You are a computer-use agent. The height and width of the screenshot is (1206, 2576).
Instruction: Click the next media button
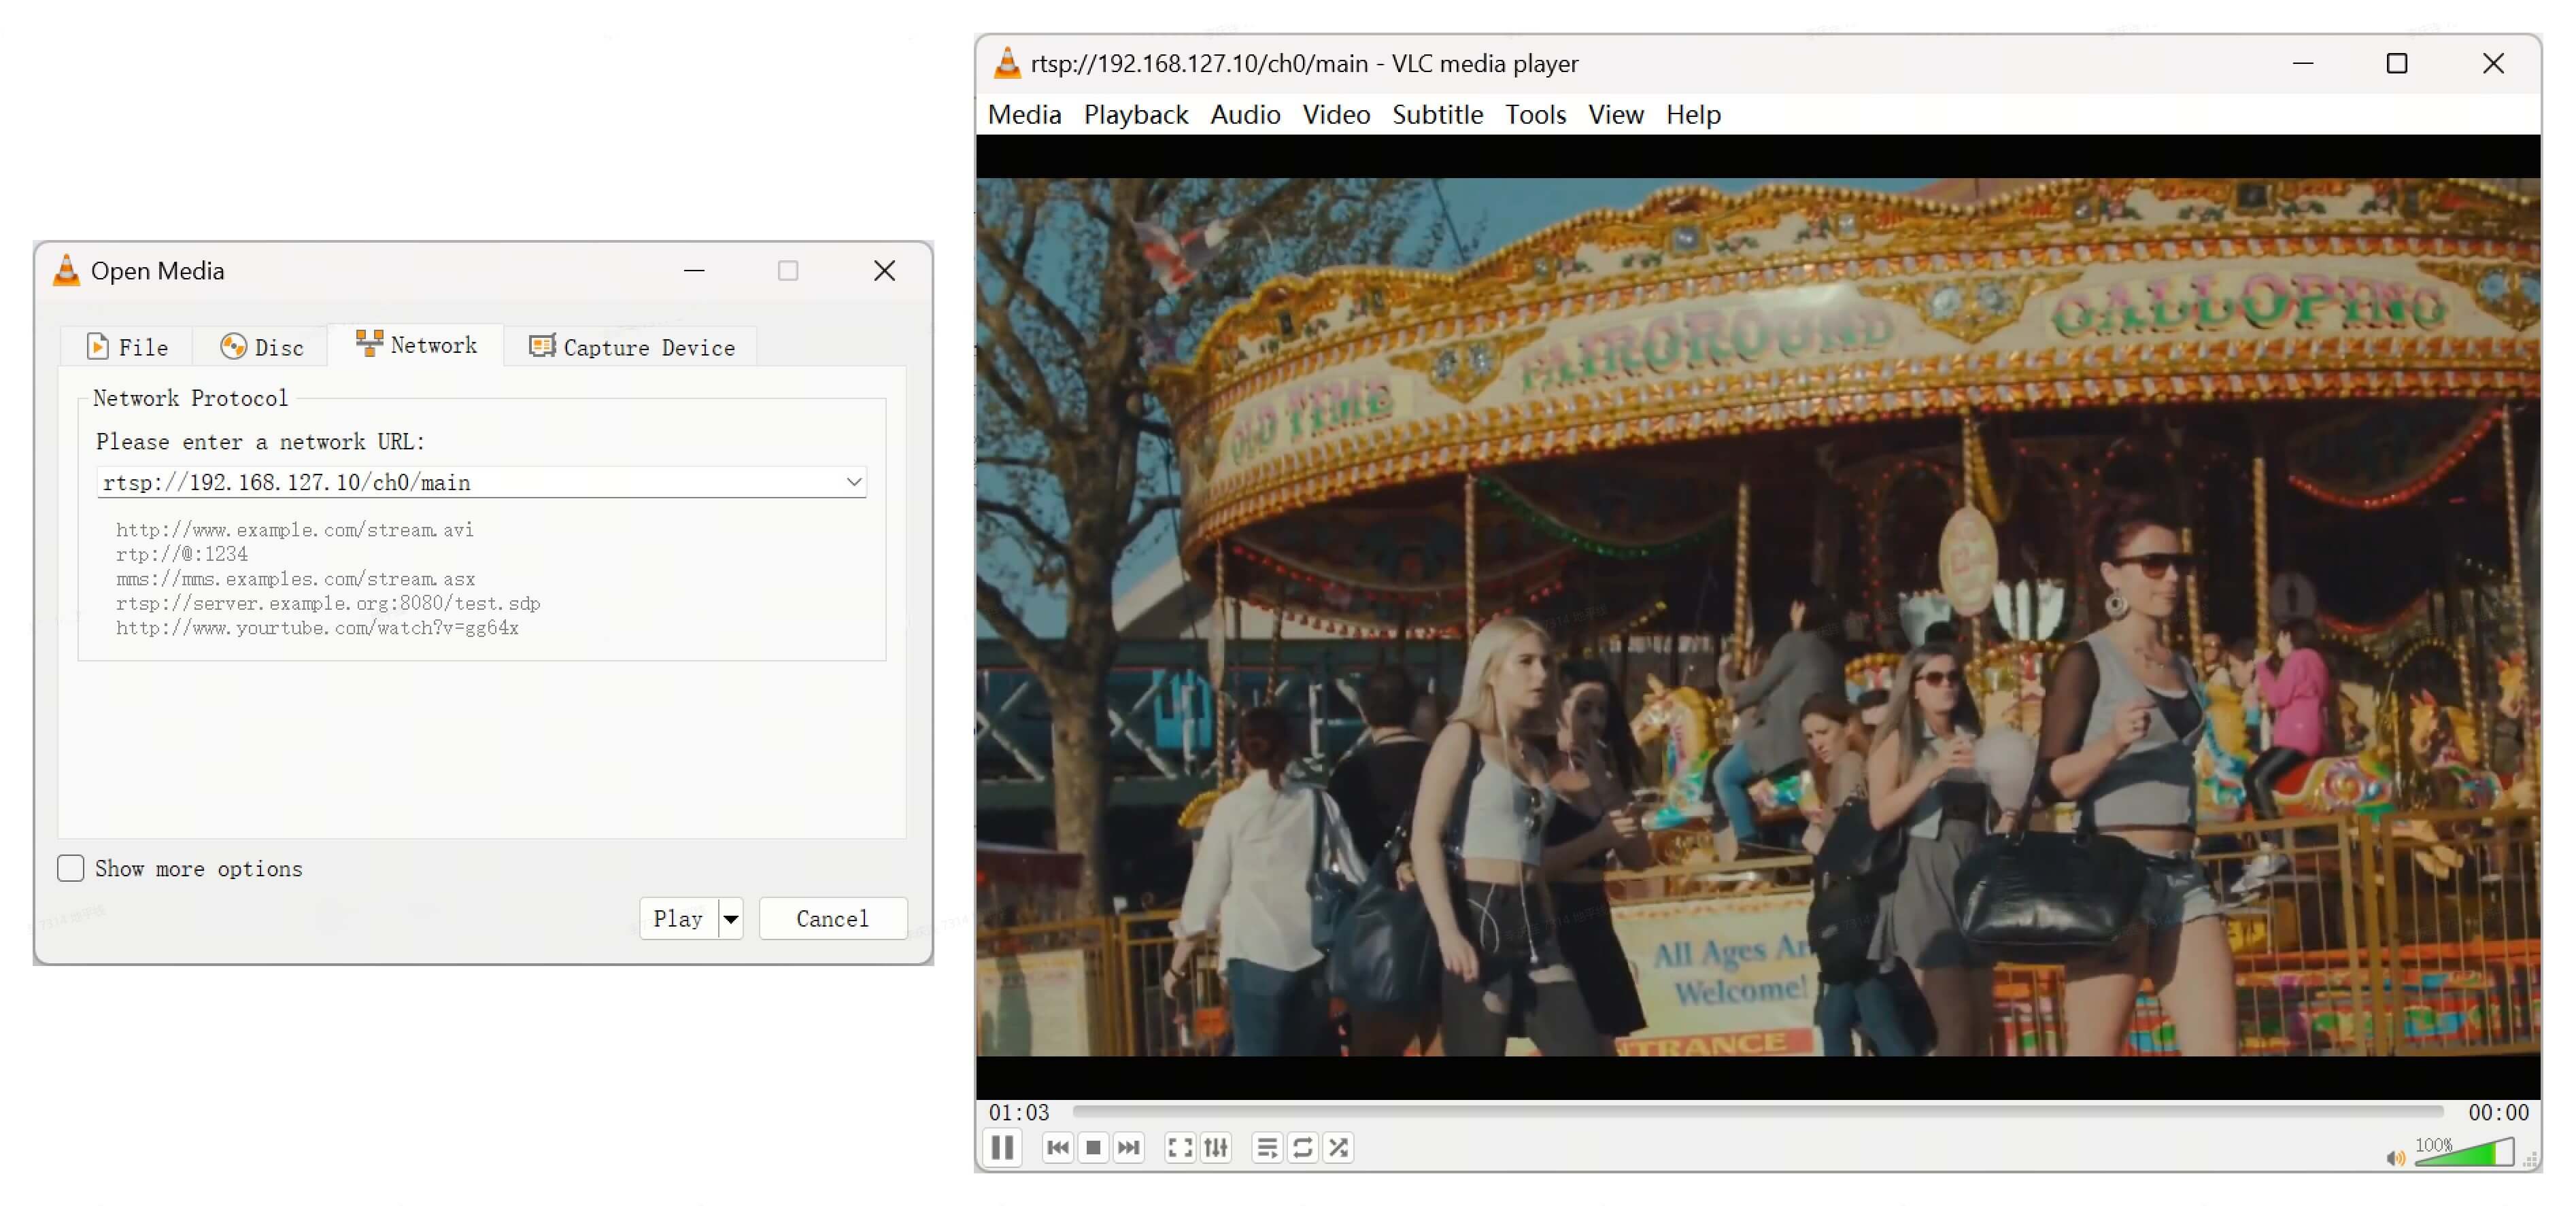pyautogui.click(x=1128, y=1148)
